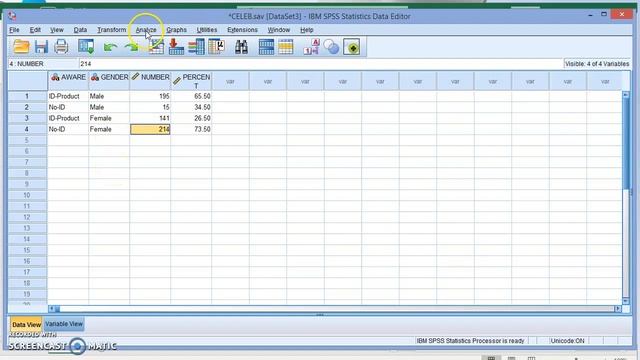
Task: Recall recently used dialogs icon
Action: [86, 47]
